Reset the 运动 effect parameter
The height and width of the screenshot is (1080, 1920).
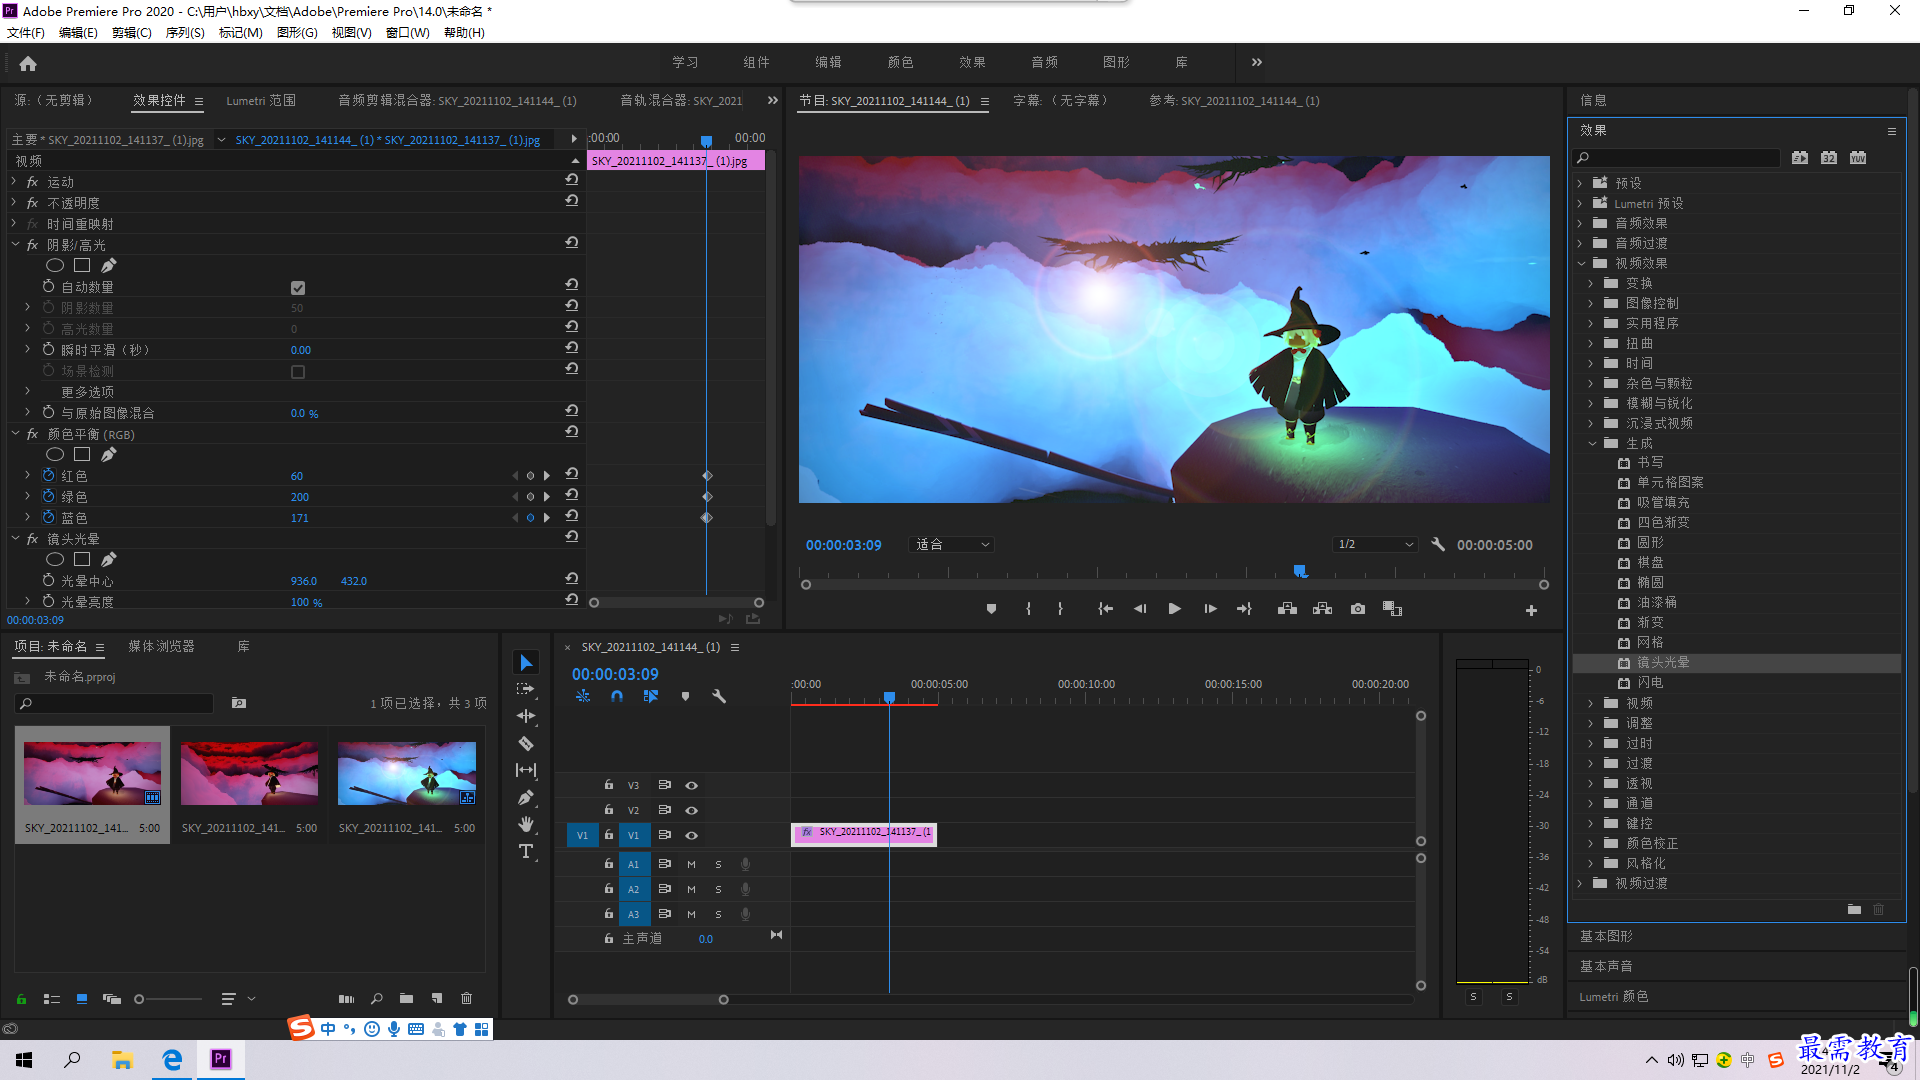pos(571,180)
